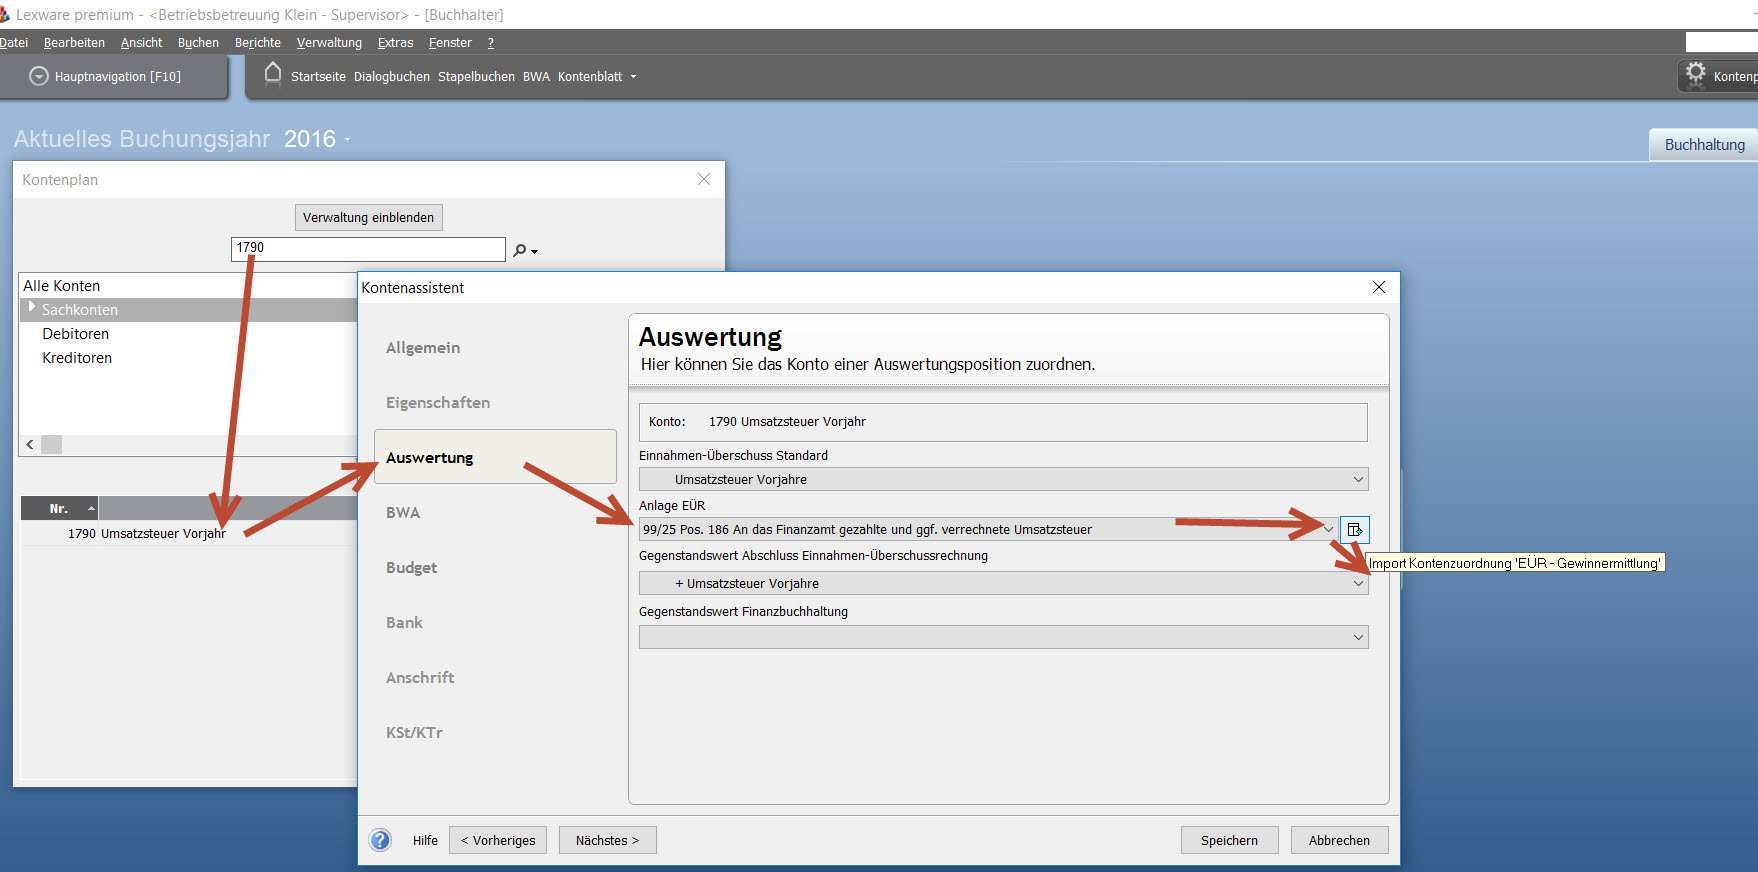
Task: Click the account search input field
Action: [x=368, y=248]
